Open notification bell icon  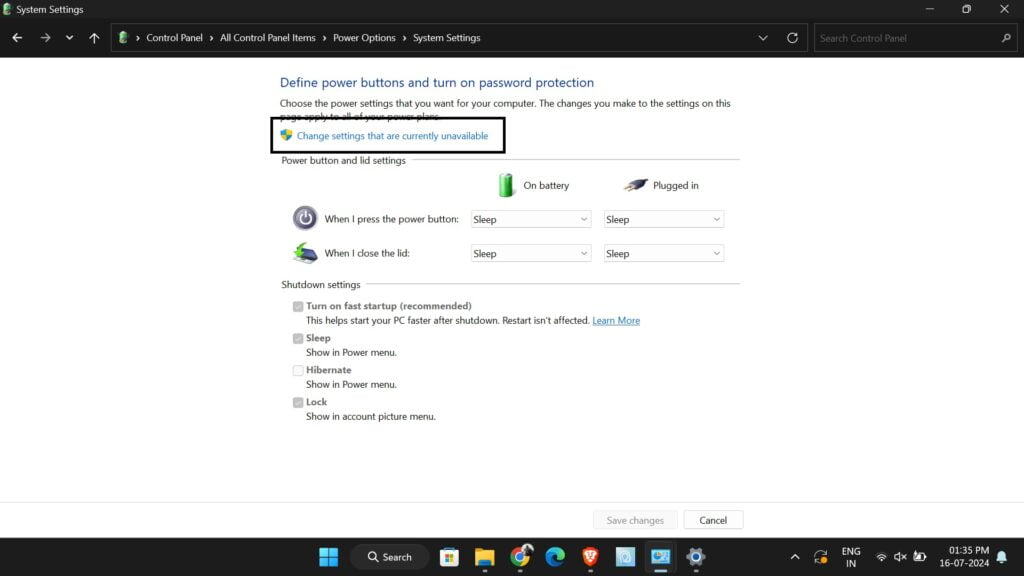pos(1002,557)
